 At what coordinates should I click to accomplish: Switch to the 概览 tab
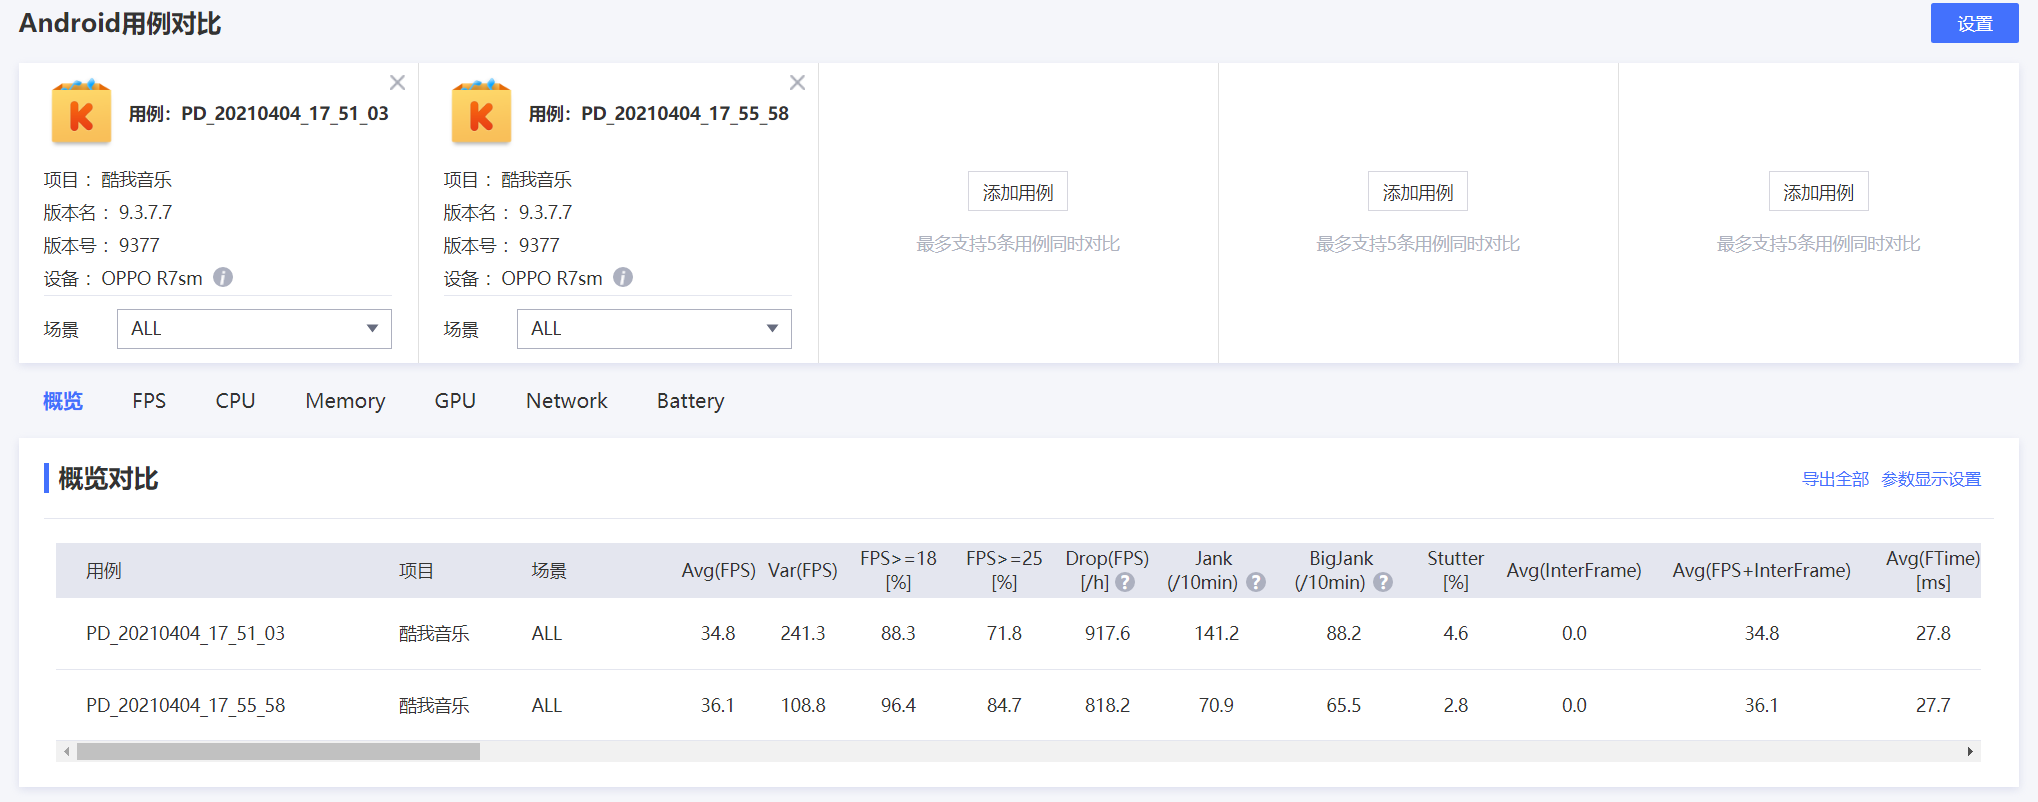63,401
